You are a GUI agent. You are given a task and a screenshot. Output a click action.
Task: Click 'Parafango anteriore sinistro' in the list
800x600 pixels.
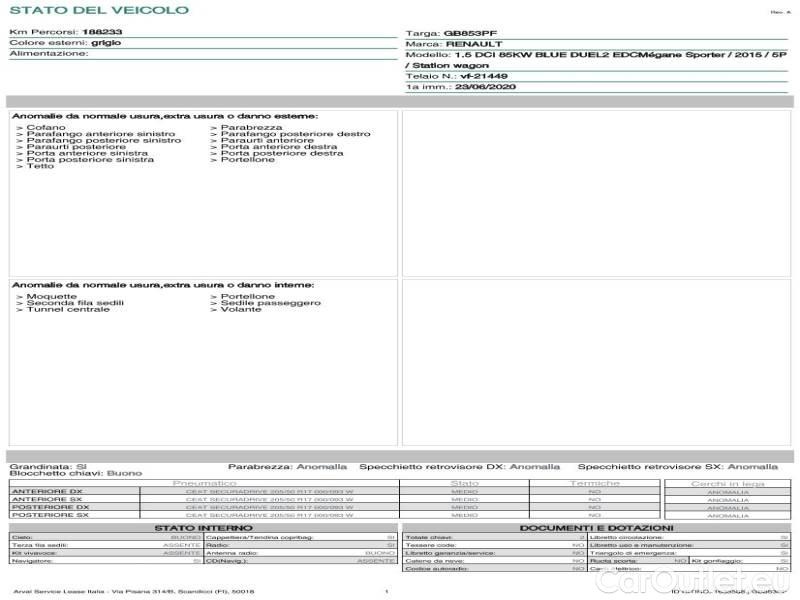coord(101,134)
